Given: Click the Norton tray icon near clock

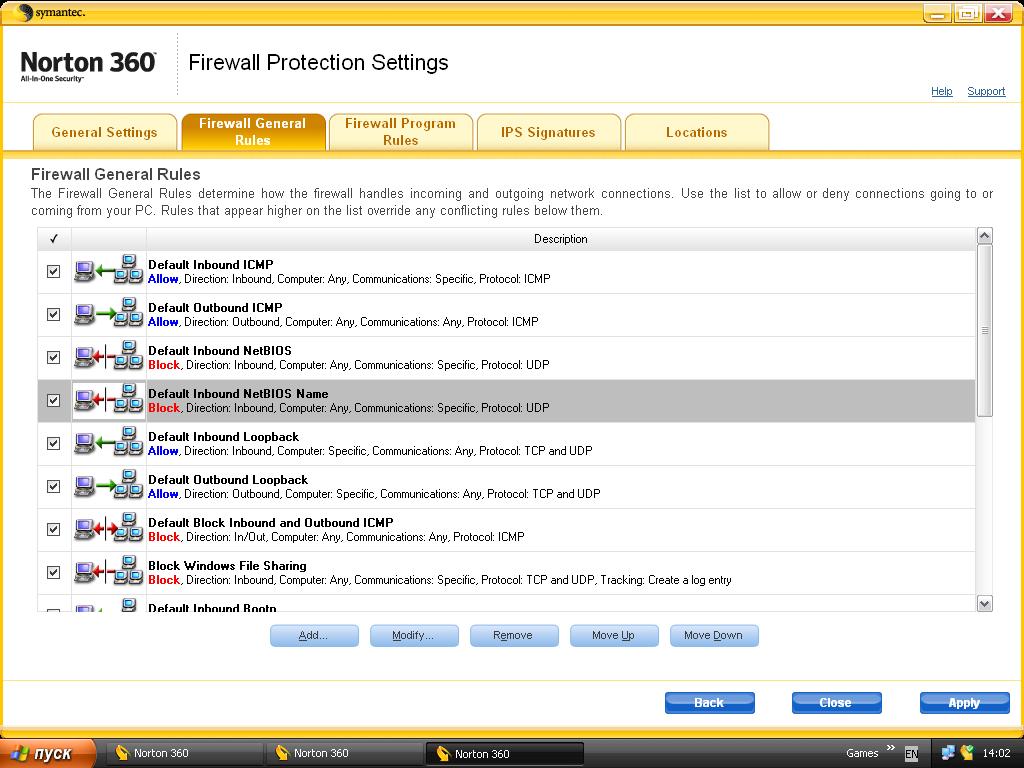Looking at the screenshot, I should pyautogui.click(x=967, y=752).
